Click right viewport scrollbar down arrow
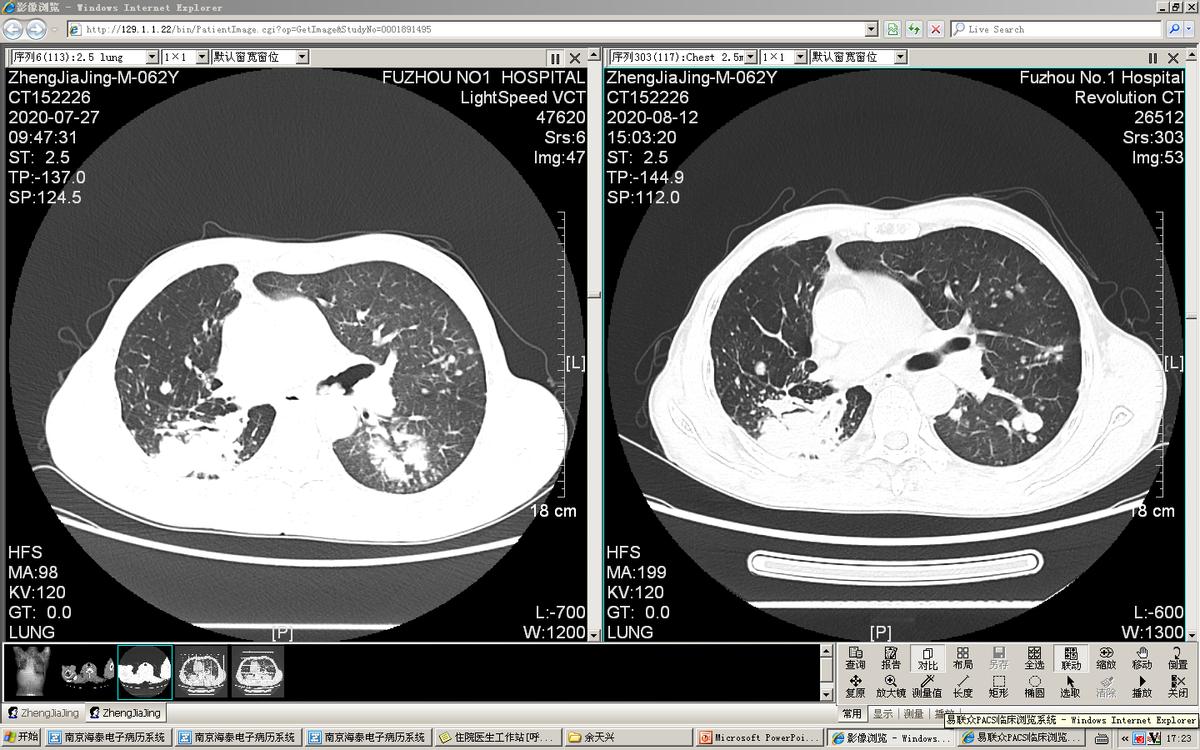The height and width of the screenshot is (750, 1200). [x=1191, y=635]
